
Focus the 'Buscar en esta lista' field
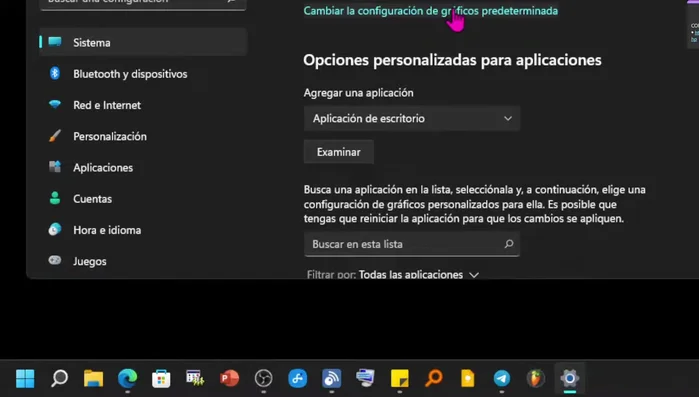click(x=412, y=244)
